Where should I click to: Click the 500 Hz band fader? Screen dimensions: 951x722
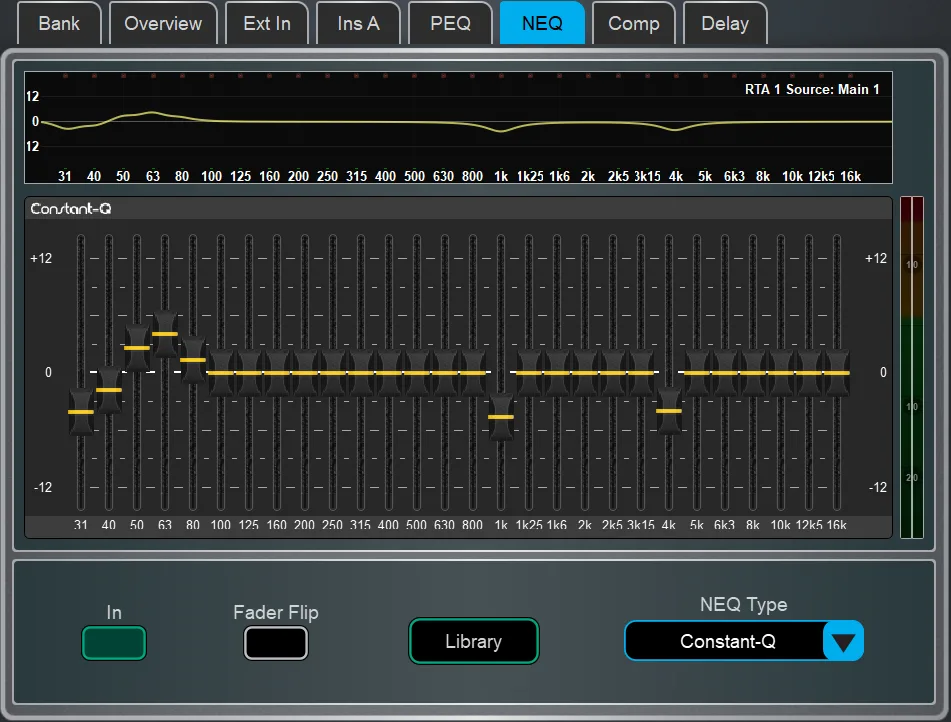417,373
